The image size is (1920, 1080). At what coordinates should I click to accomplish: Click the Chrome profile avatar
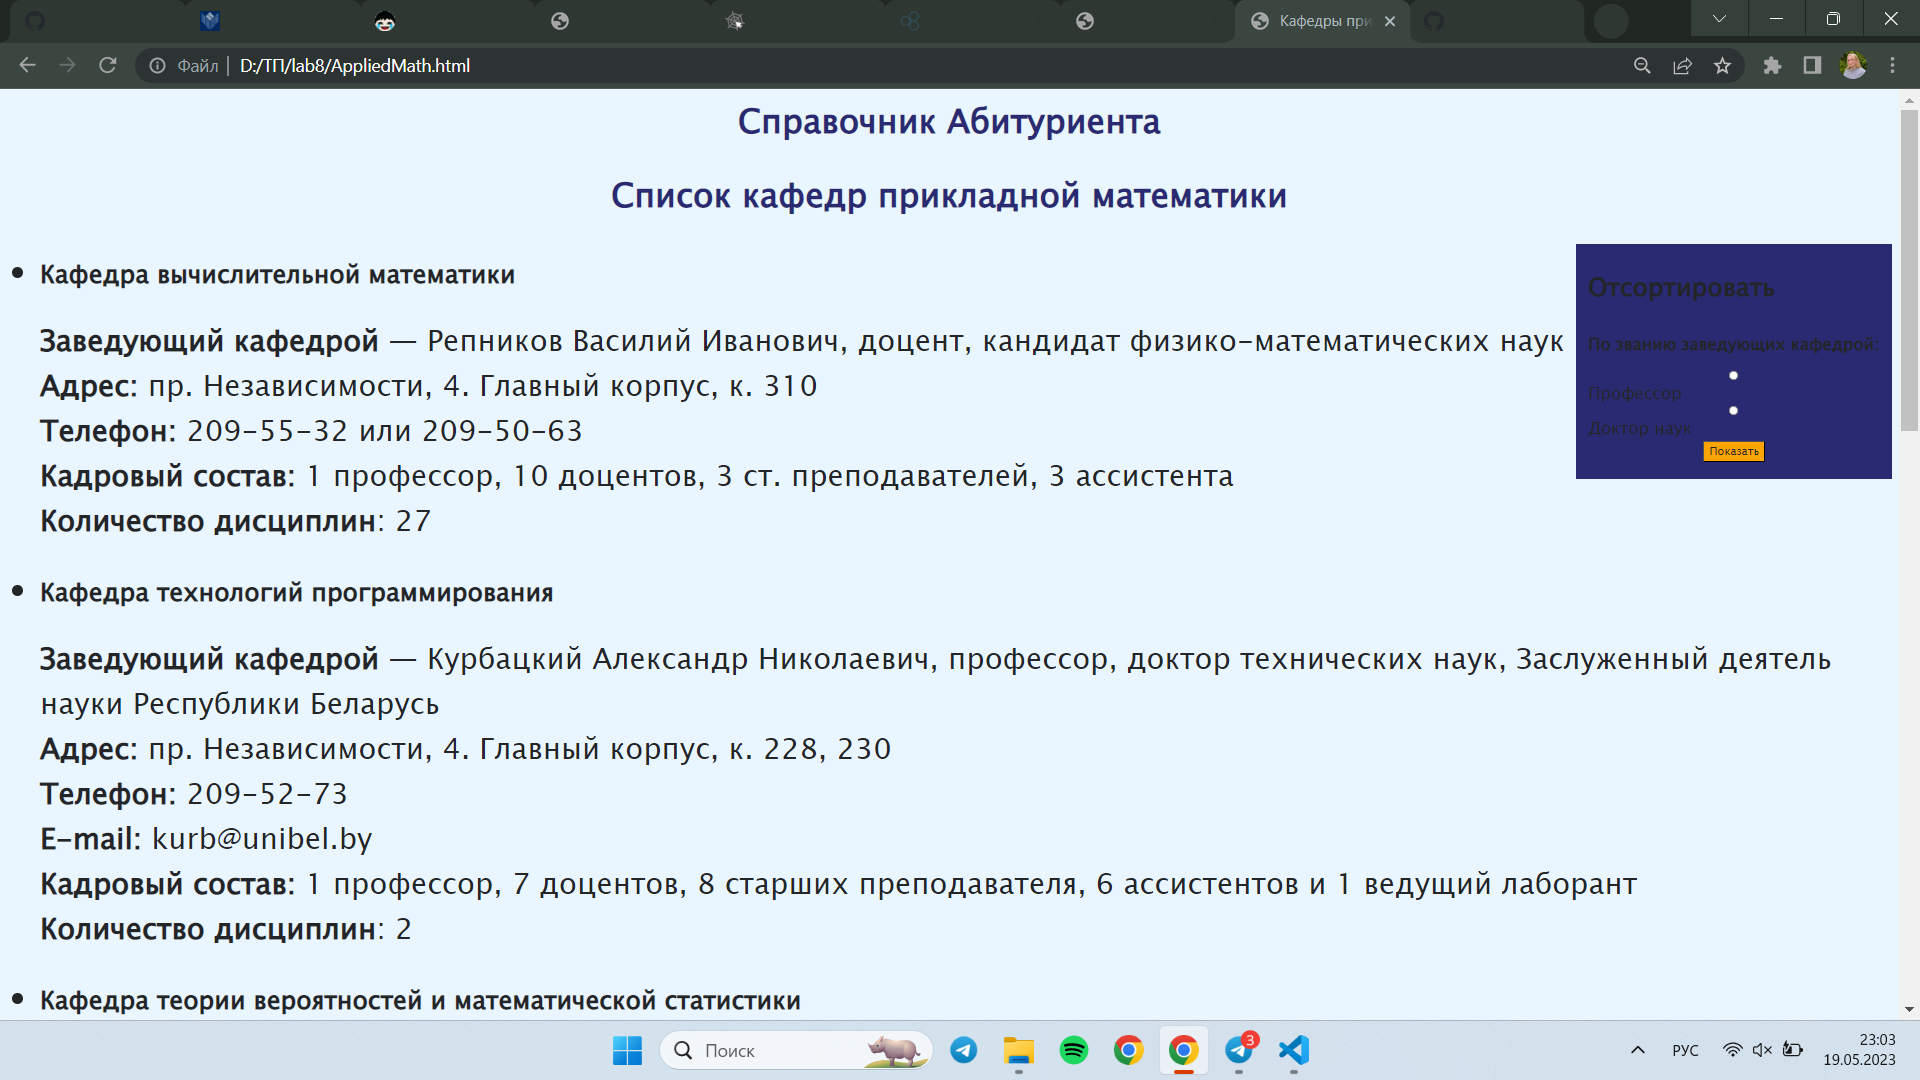(x=1853, y=65)
